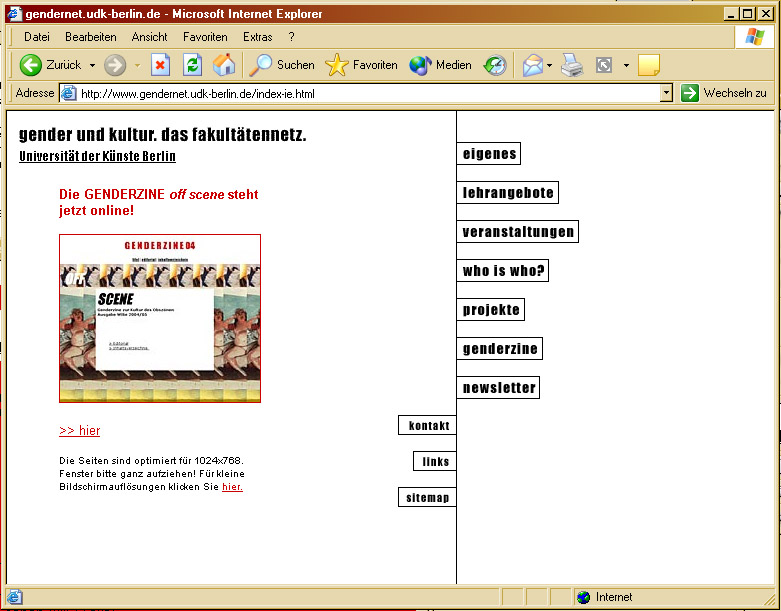Click the yellow note toolbar icon
This screenshot has width=781, height=611.
point(649,65)
